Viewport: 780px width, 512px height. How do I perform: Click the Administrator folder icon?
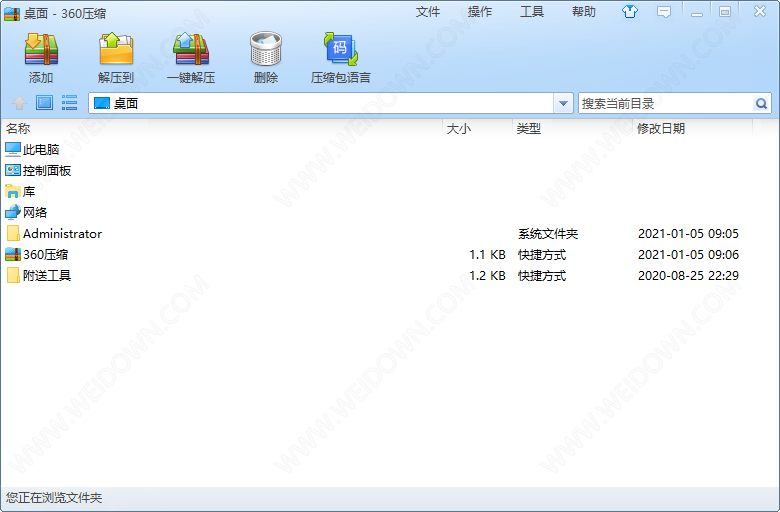(13, 233)
